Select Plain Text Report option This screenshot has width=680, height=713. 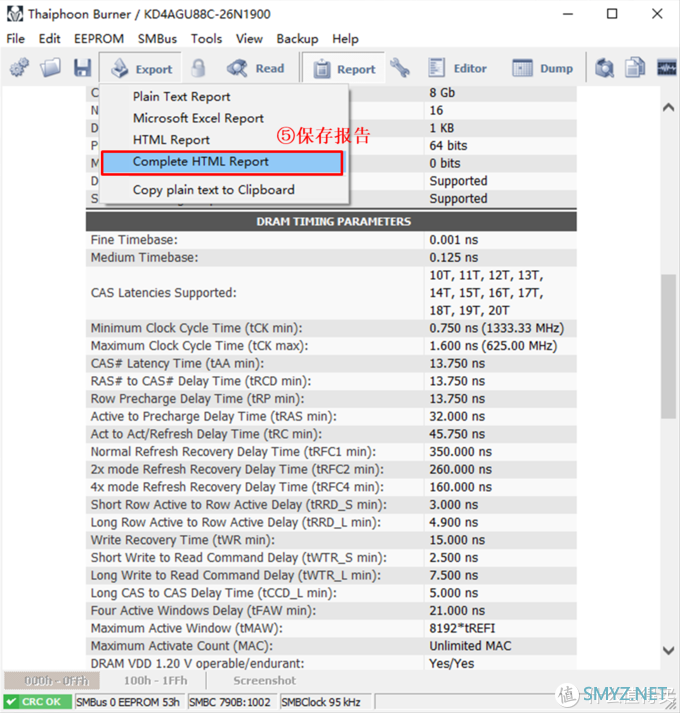[182, 97]
